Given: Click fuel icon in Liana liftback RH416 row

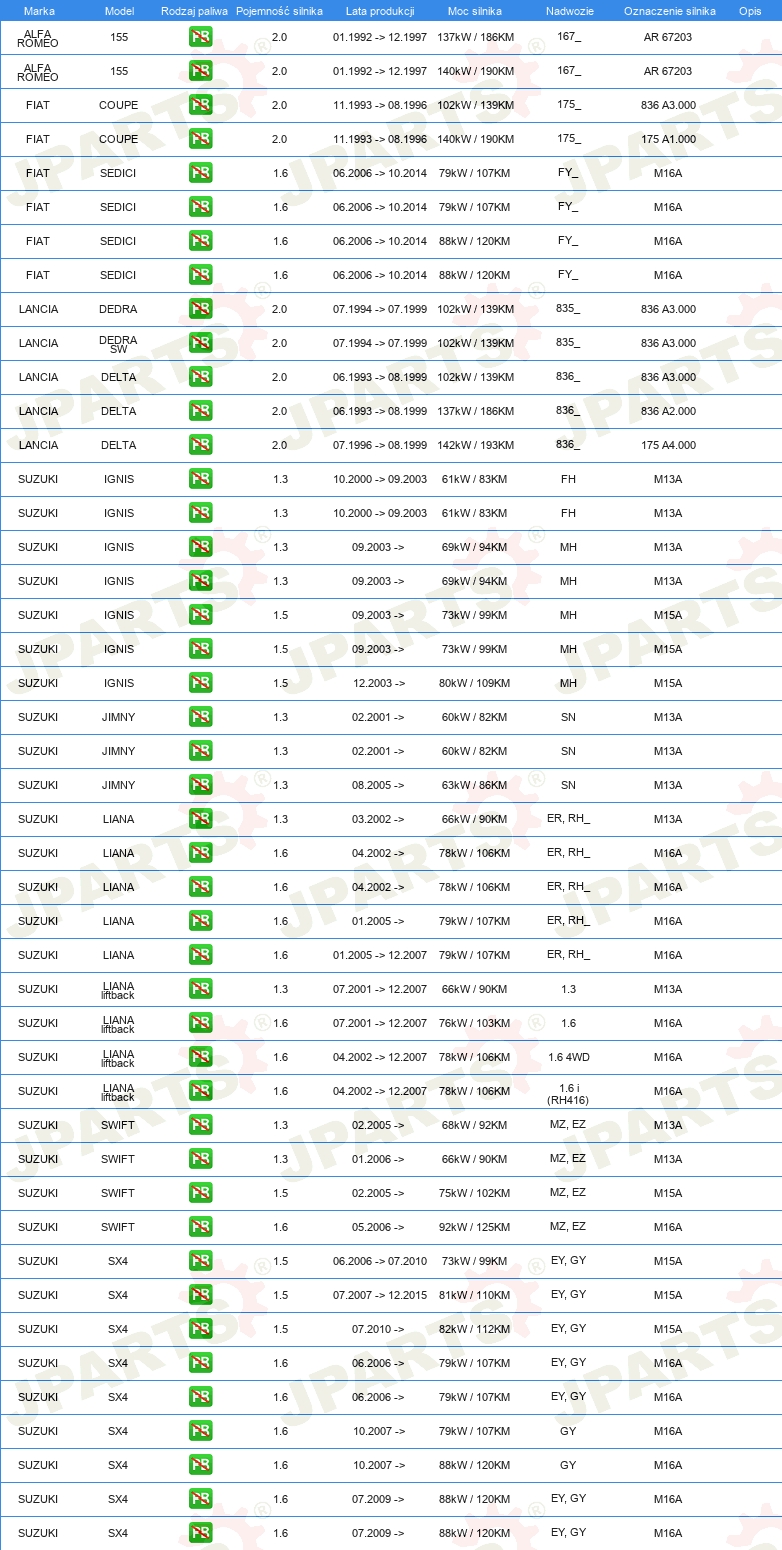Looking at the screenshot, I should click(x=200, y=1091).
